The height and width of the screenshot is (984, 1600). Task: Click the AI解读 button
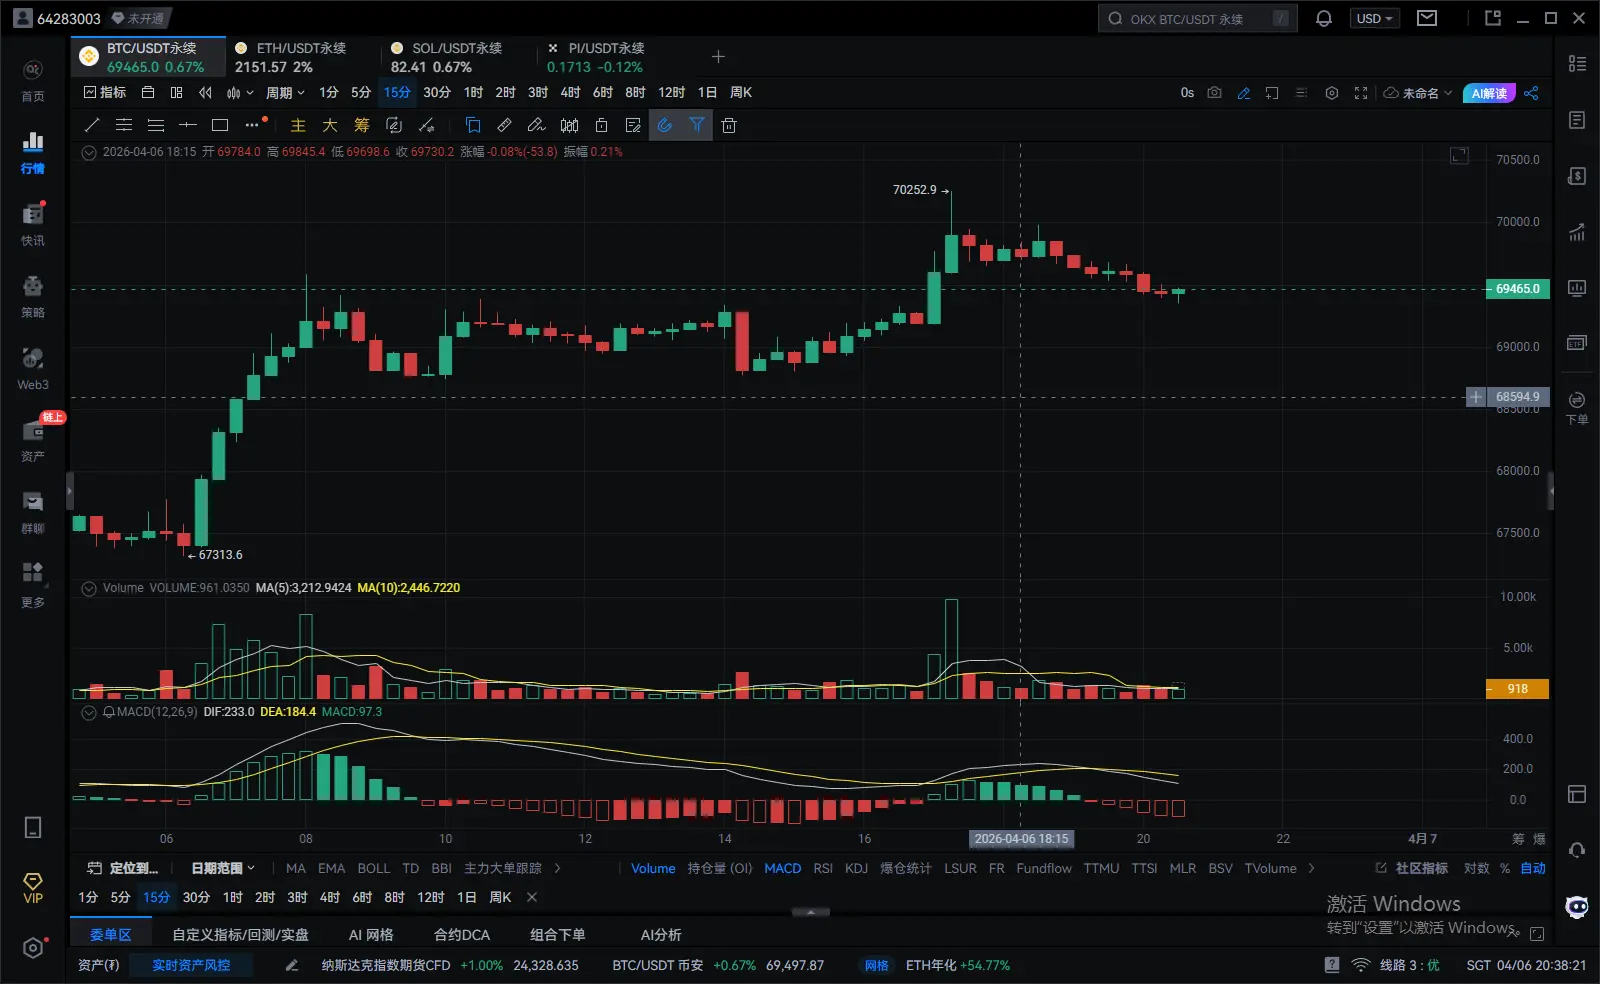coord(1489,93)
